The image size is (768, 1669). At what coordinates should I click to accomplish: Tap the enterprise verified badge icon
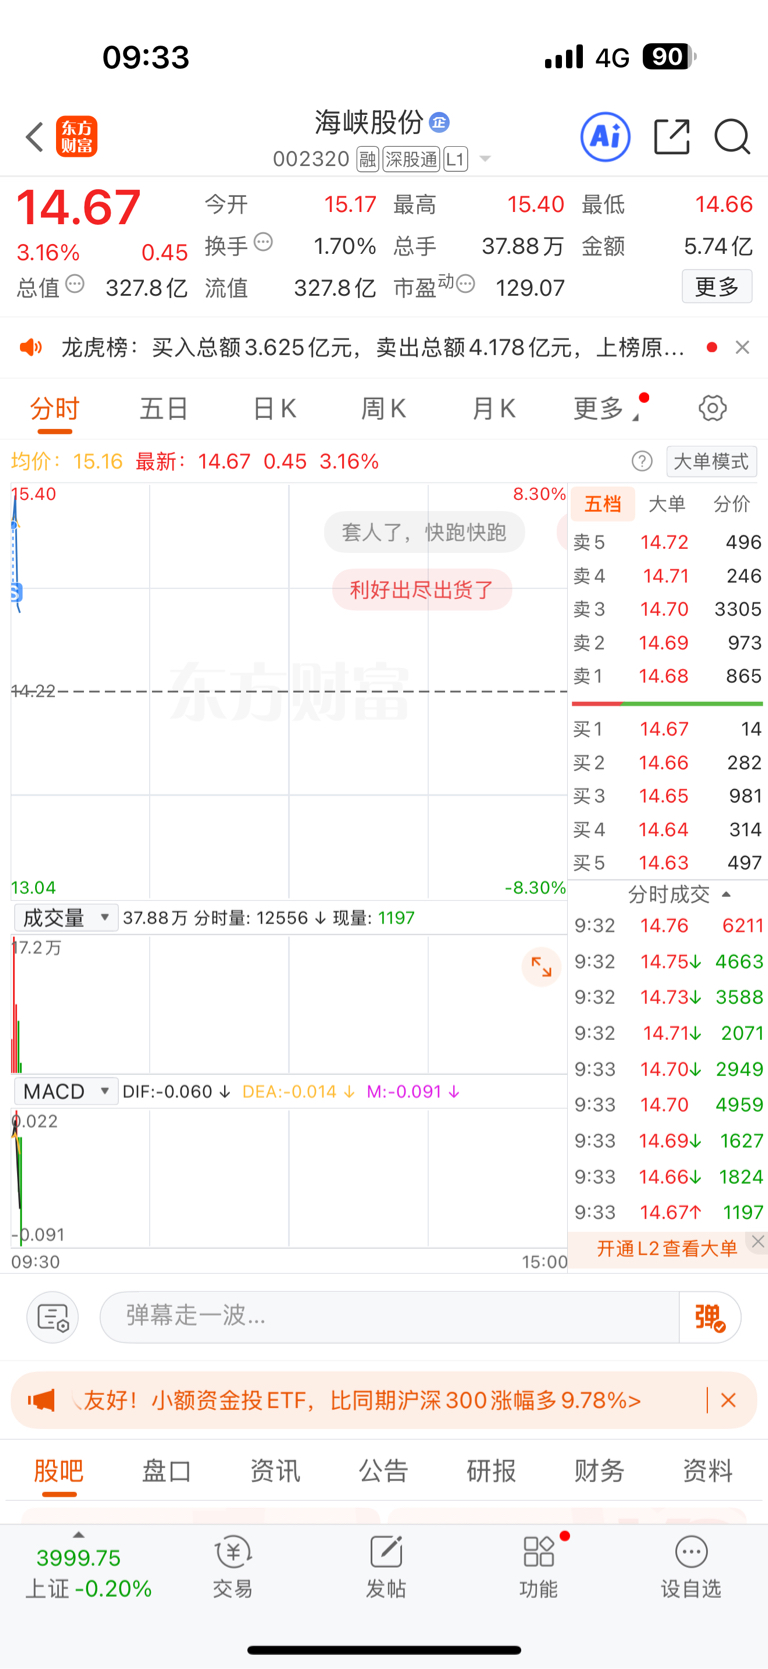(439, 122)
